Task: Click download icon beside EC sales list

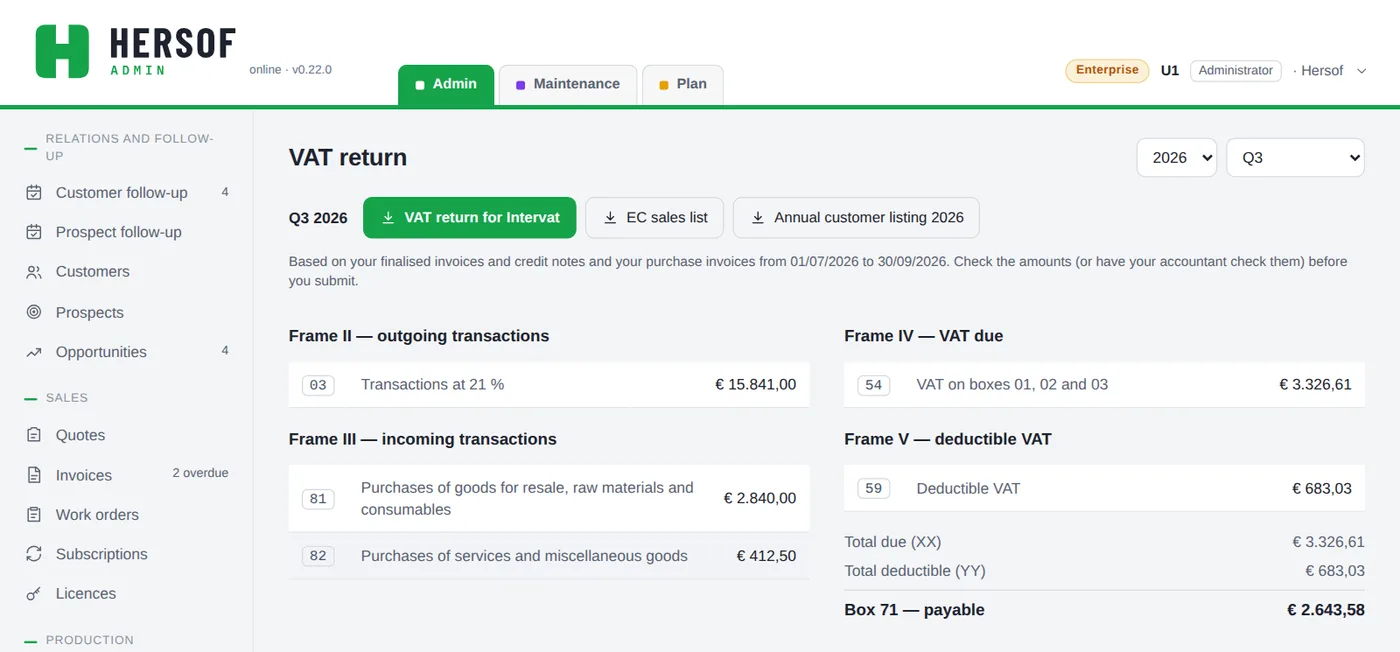Action: click(610, 218)
